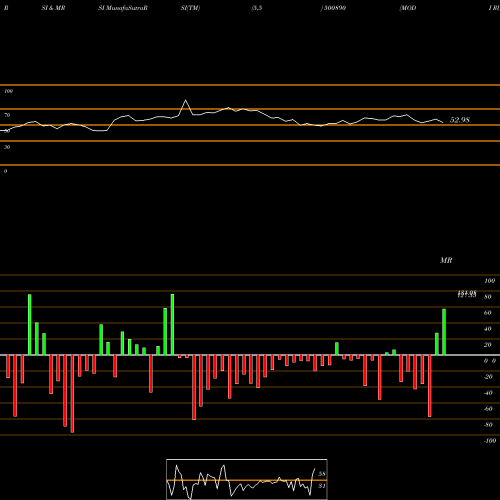Open the mini RSI overview chart thumbnail

tap(247, 479)
